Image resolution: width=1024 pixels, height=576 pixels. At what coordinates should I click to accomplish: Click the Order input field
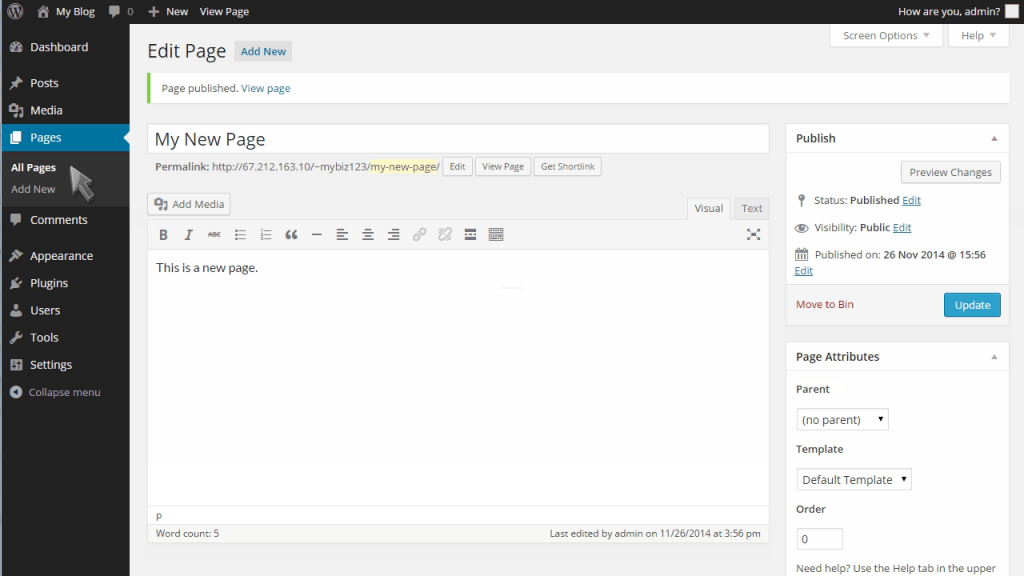(818, 538)
